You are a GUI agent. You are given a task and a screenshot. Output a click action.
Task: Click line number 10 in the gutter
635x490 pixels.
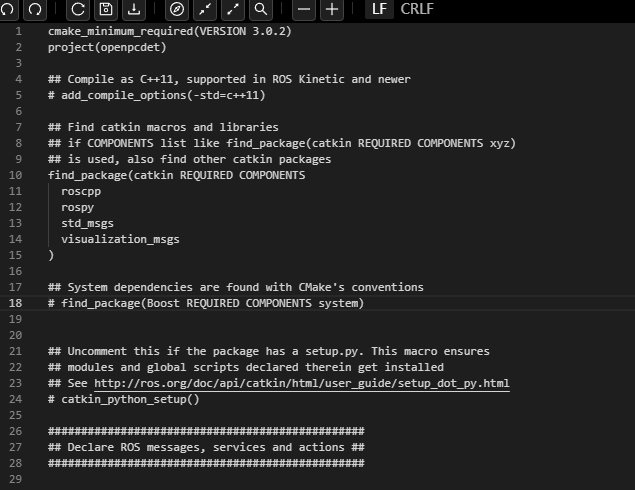[x=15, y=175]
